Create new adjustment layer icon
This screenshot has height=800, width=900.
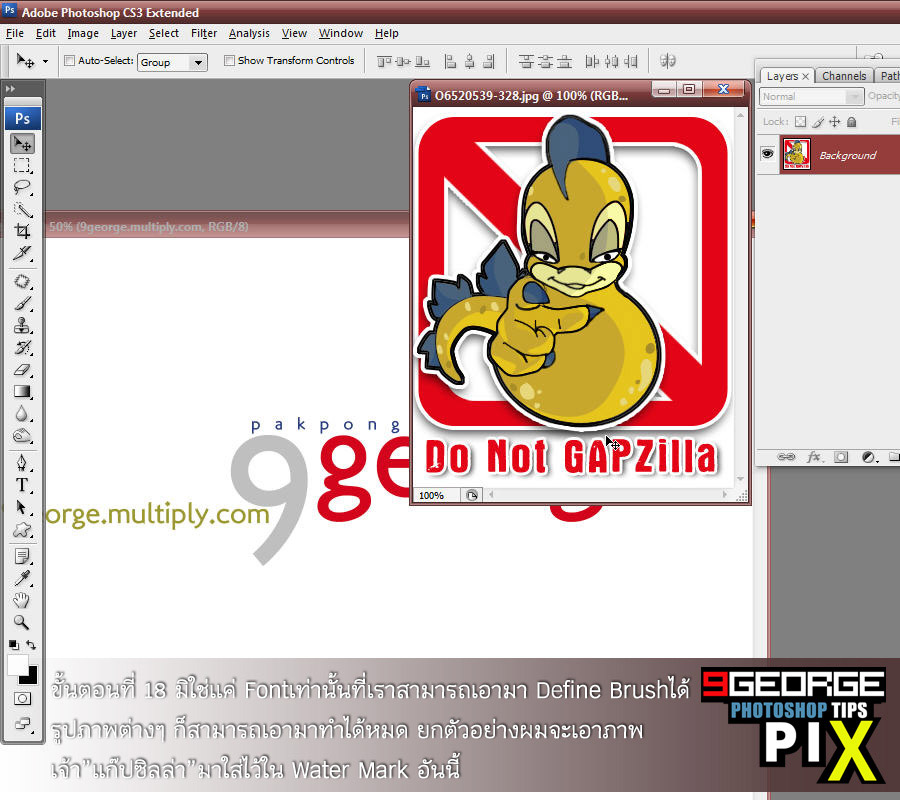point(869,457)
